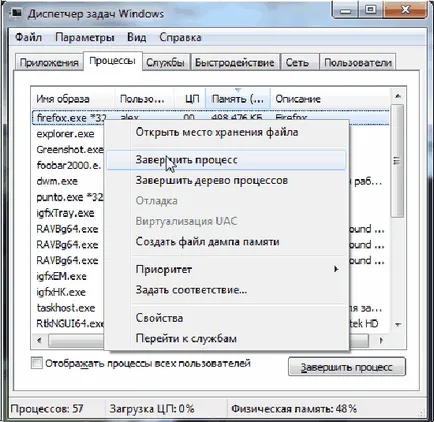The height and width of the screenshot is (422, 434).
Task: Click the horizontal scrollbar right arrow
Action: (381, 340)
